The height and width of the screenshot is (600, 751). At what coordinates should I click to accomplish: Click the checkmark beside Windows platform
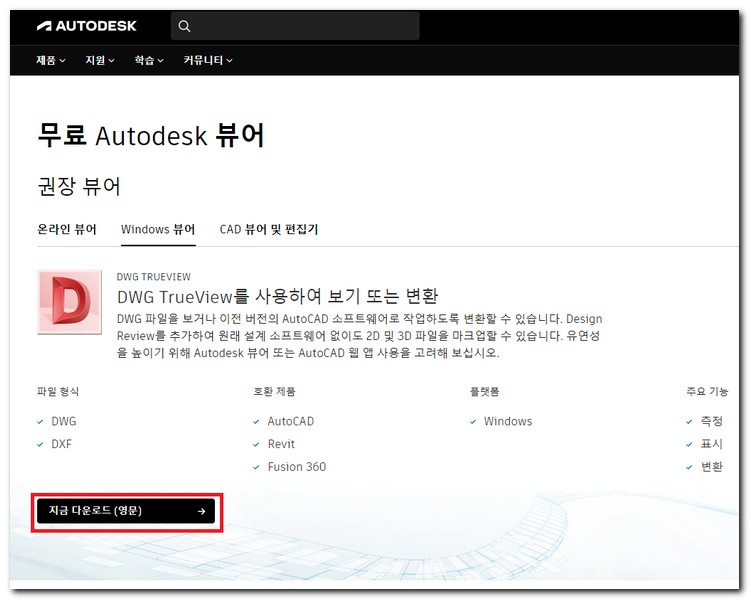(x=473, y=422)
